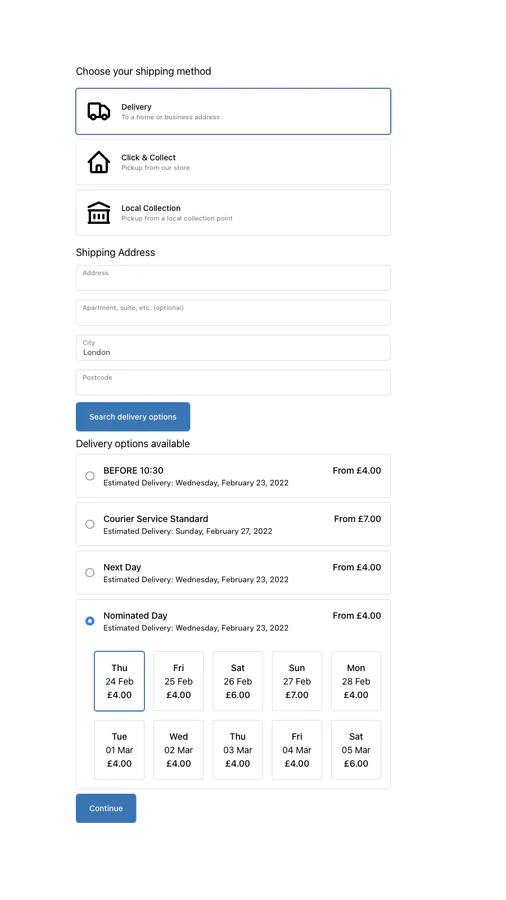Select Mon 28 Feb delivery day
Screen dimensions: 506x900
point(356,681)
